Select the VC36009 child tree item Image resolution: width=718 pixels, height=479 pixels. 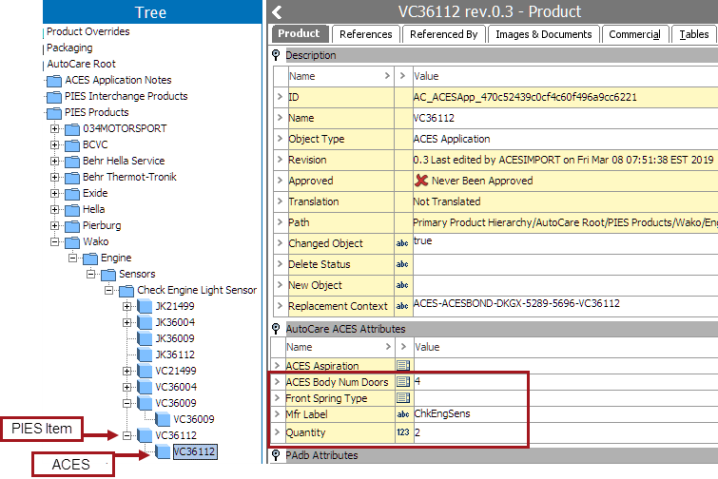(194, 419)
